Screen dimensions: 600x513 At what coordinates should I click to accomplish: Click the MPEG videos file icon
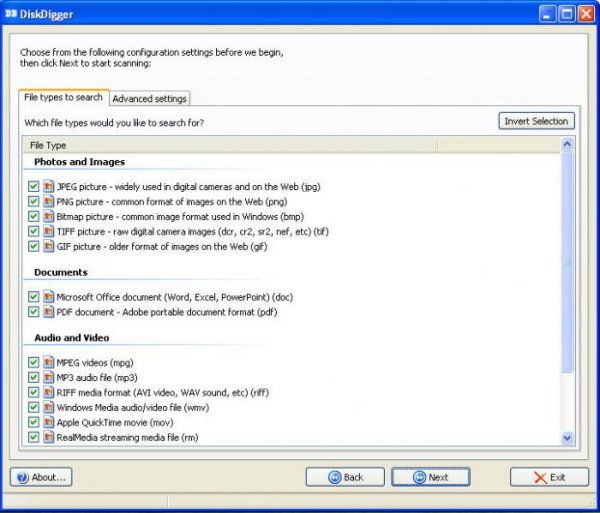[48, 362]
